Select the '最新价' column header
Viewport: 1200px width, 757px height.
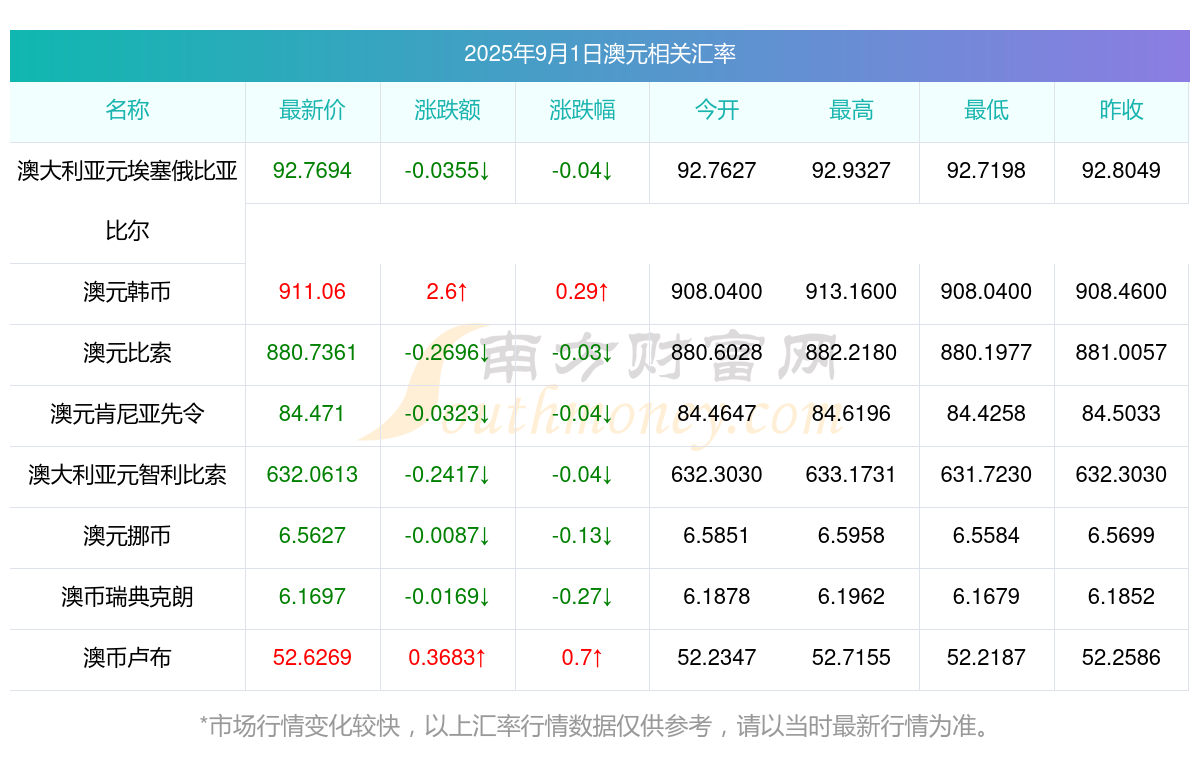312,110
